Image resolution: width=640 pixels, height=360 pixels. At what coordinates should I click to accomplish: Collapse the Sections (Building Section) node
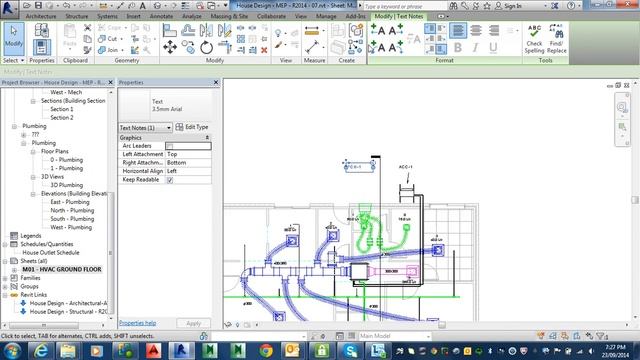(33, 101)
